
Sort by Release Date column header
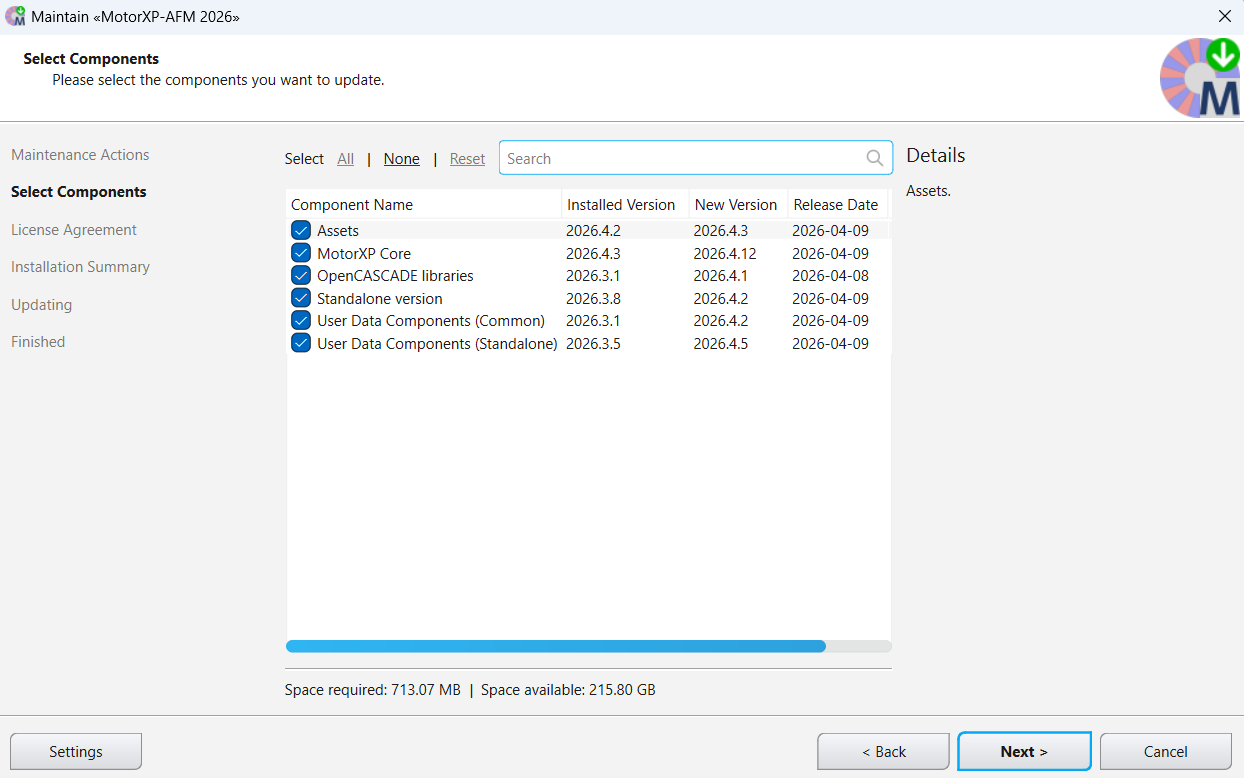pos(835,204)
